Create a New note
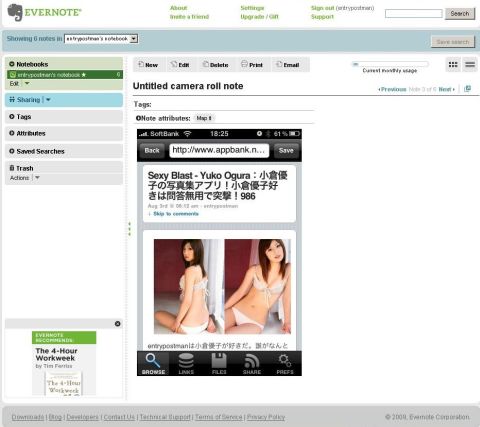The width and height of the screenshot is (480, 427). 148,65
